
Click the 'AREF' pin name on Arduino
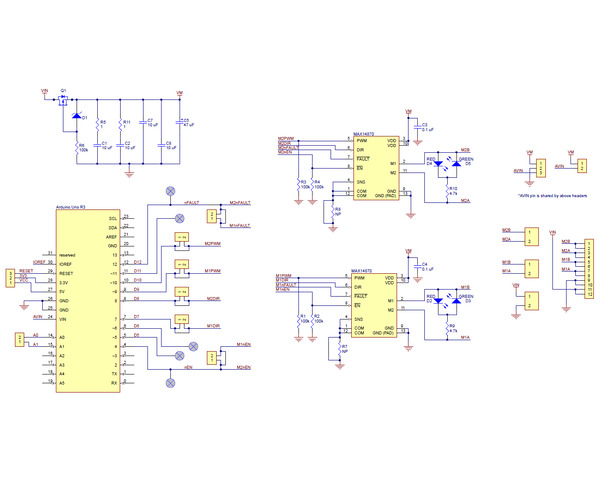(x=111, y=237)
